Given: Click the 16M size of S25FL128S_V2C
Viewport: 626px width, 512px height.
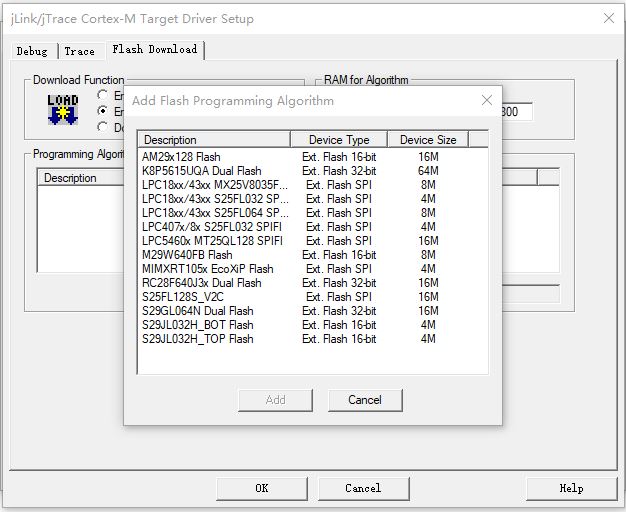Looking at the screenshot, I should (x=428, y=297).
